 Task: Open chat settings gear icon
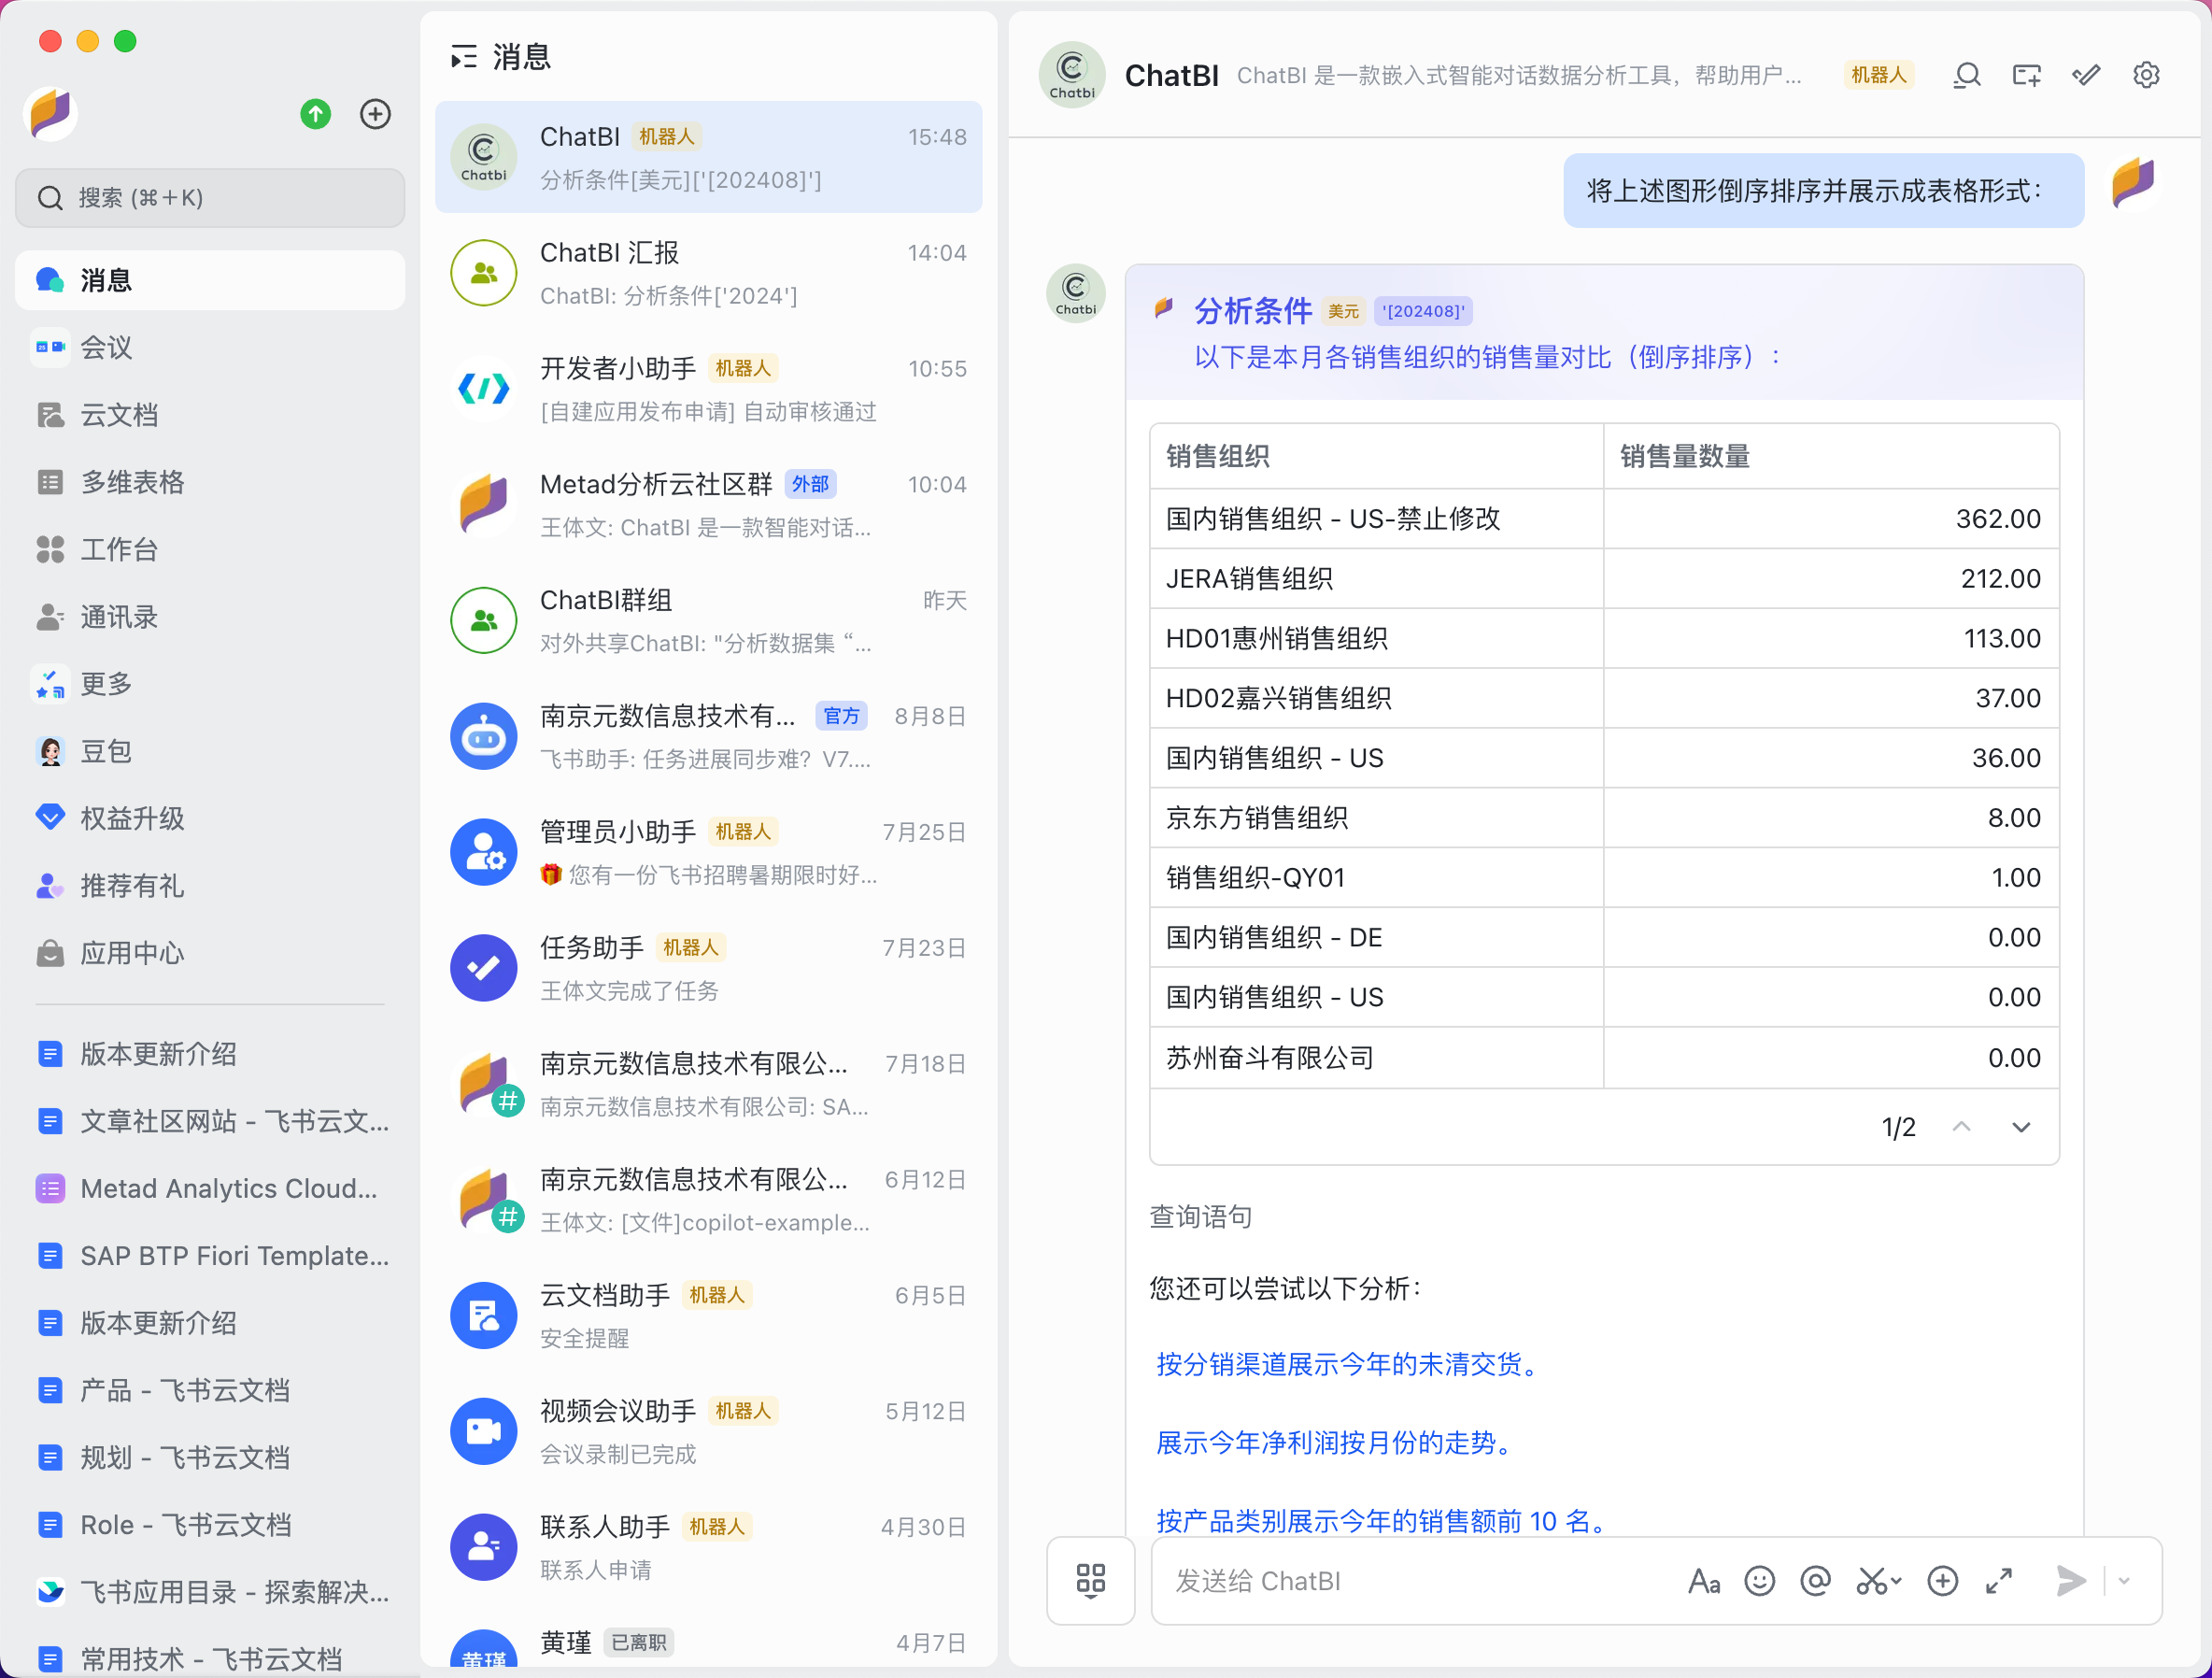click(2146, 75)
